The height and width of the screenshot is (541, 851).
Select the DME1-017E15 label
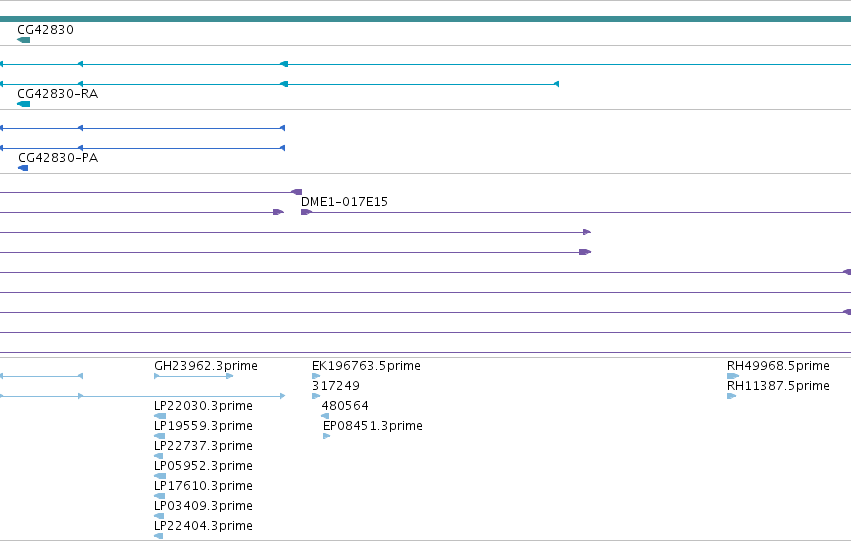(344, 202)
